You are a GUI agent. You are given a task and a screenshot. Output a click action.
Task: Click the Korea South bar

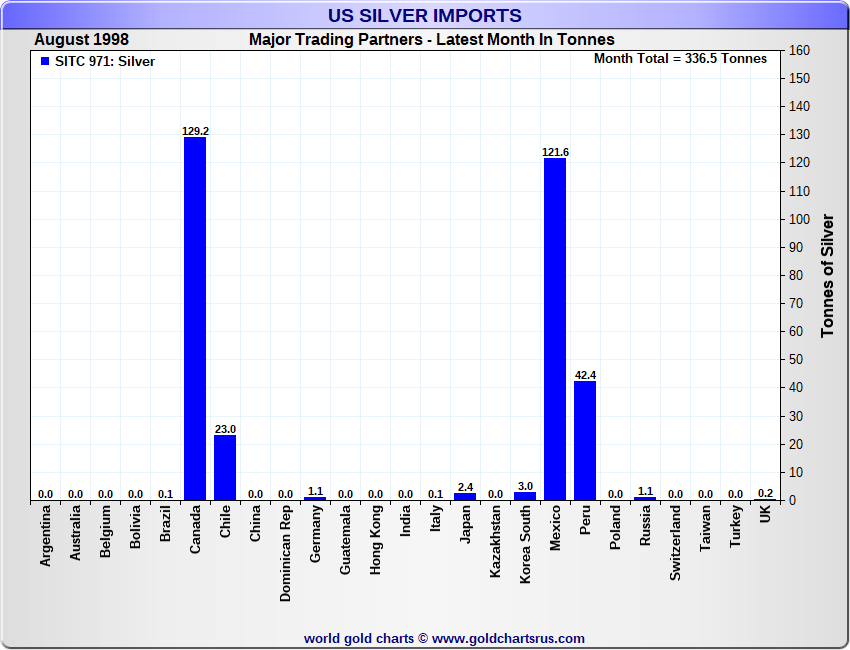(525, 495)
